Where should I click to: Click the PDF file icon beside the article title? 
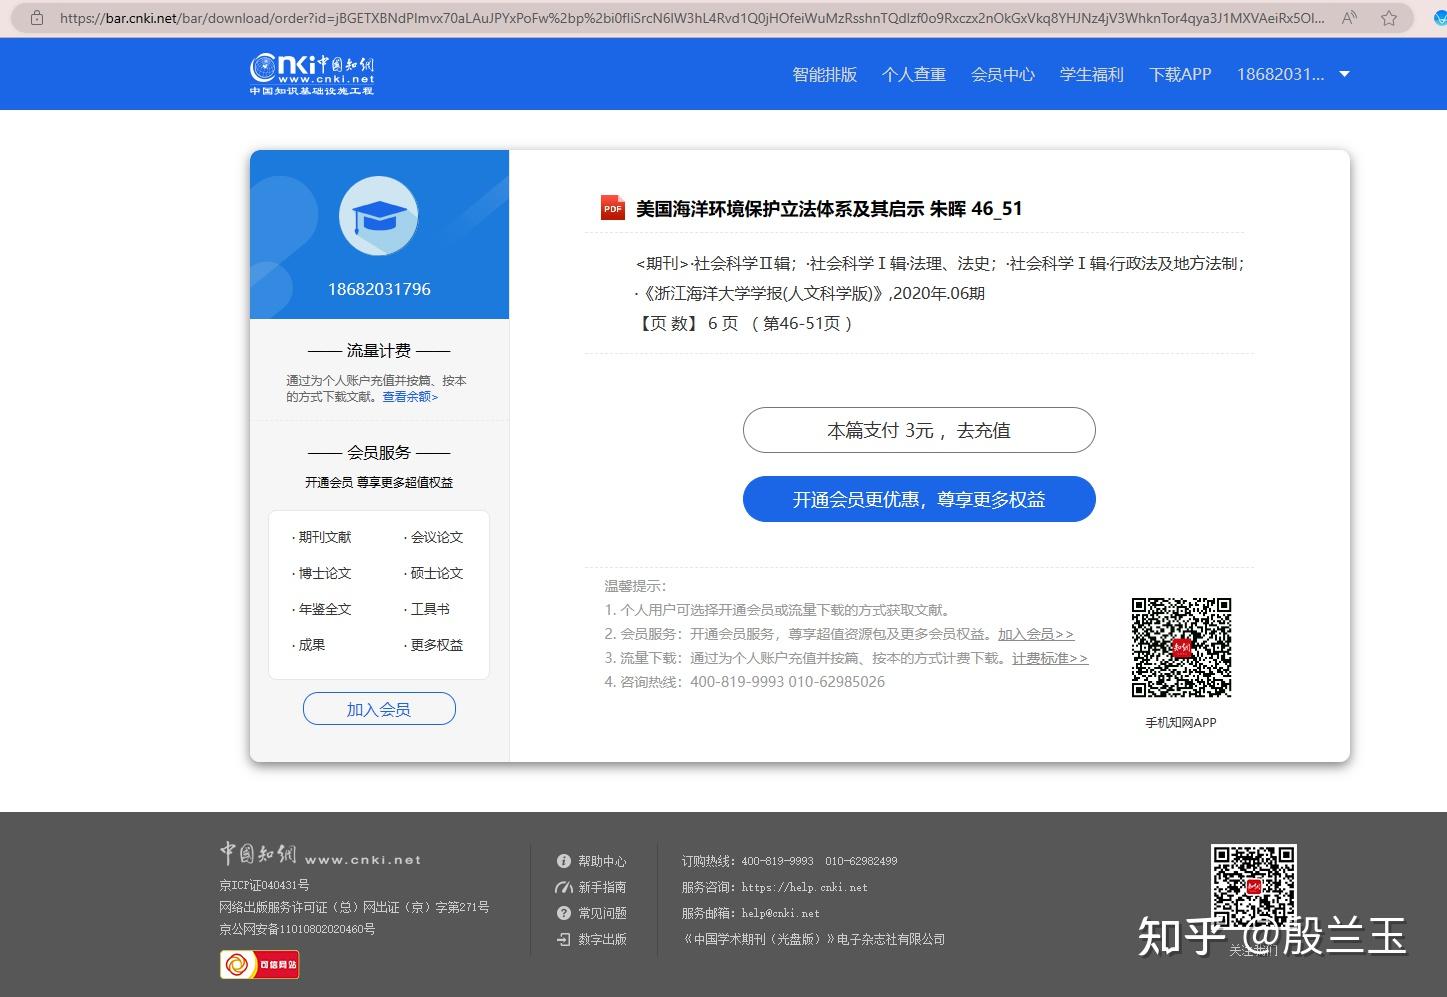tap(612, 208)
